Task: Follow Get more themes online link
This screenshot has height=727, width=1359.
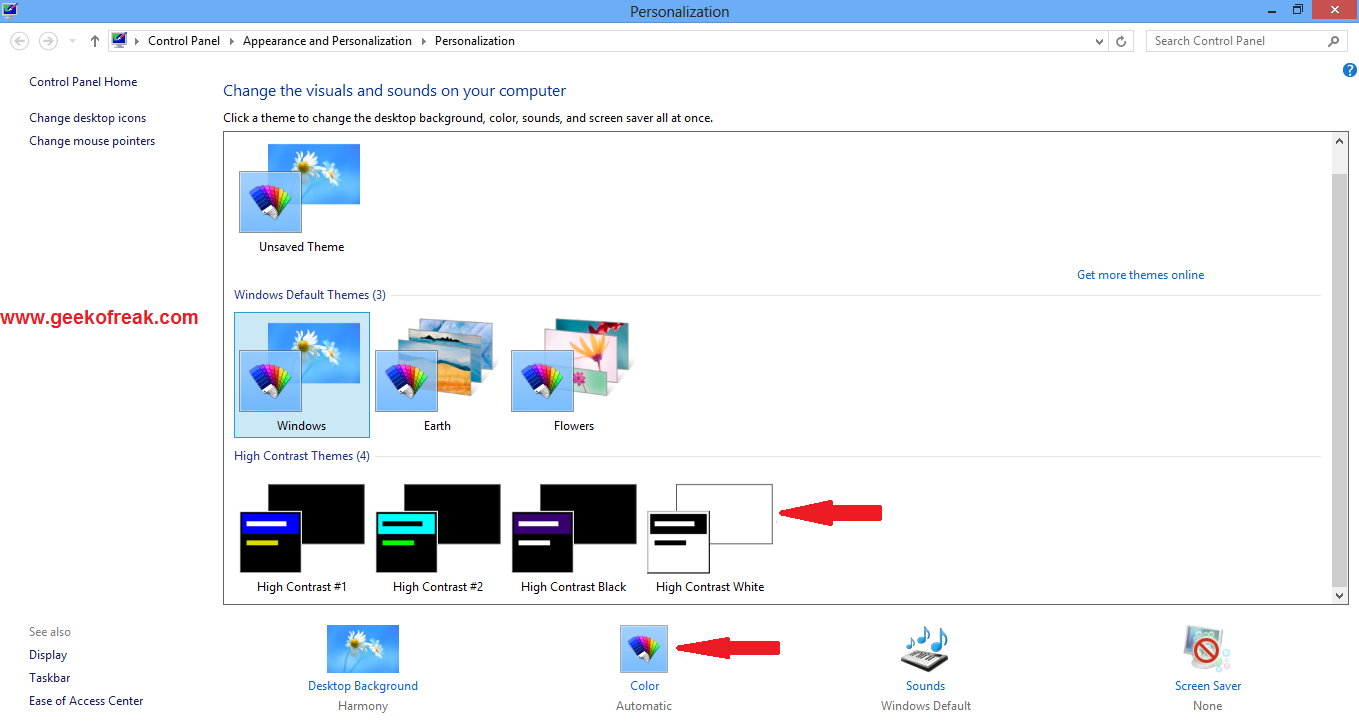Action: tap(1140, 275)
